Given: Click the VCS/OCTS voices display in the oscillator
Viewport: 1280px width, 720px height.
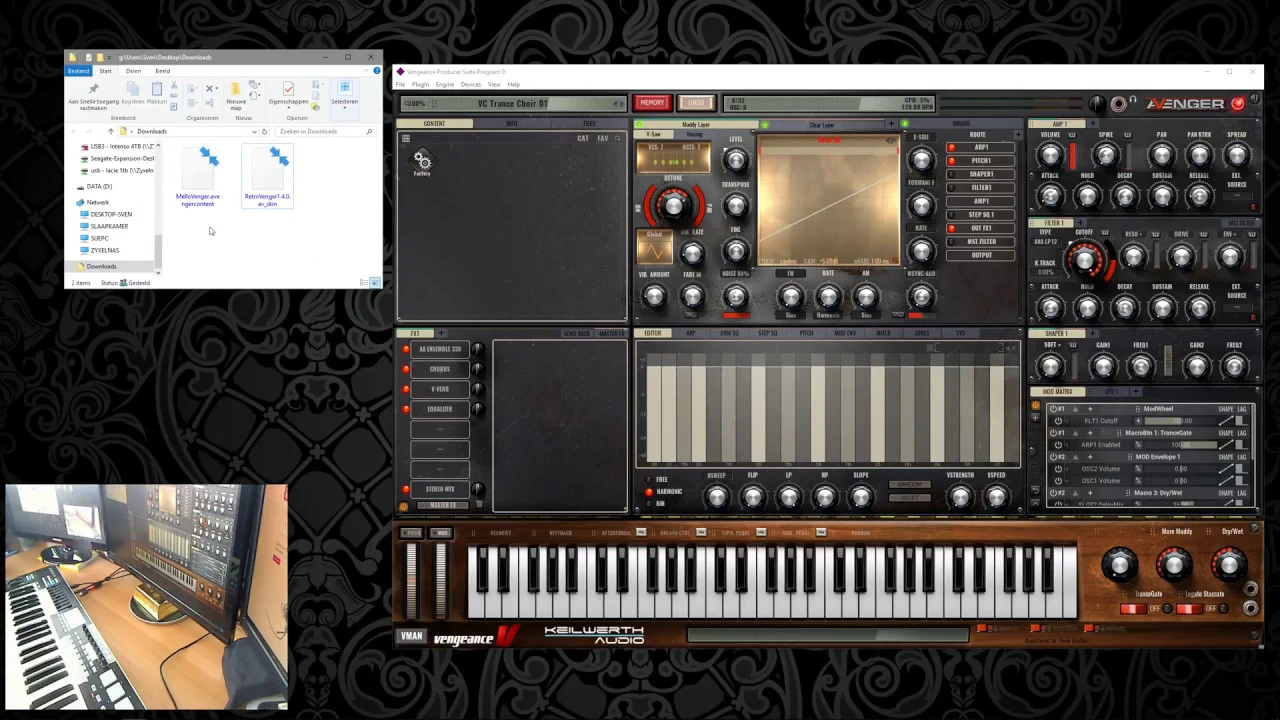Looking at the screenshot, I should tap(673, 156).
